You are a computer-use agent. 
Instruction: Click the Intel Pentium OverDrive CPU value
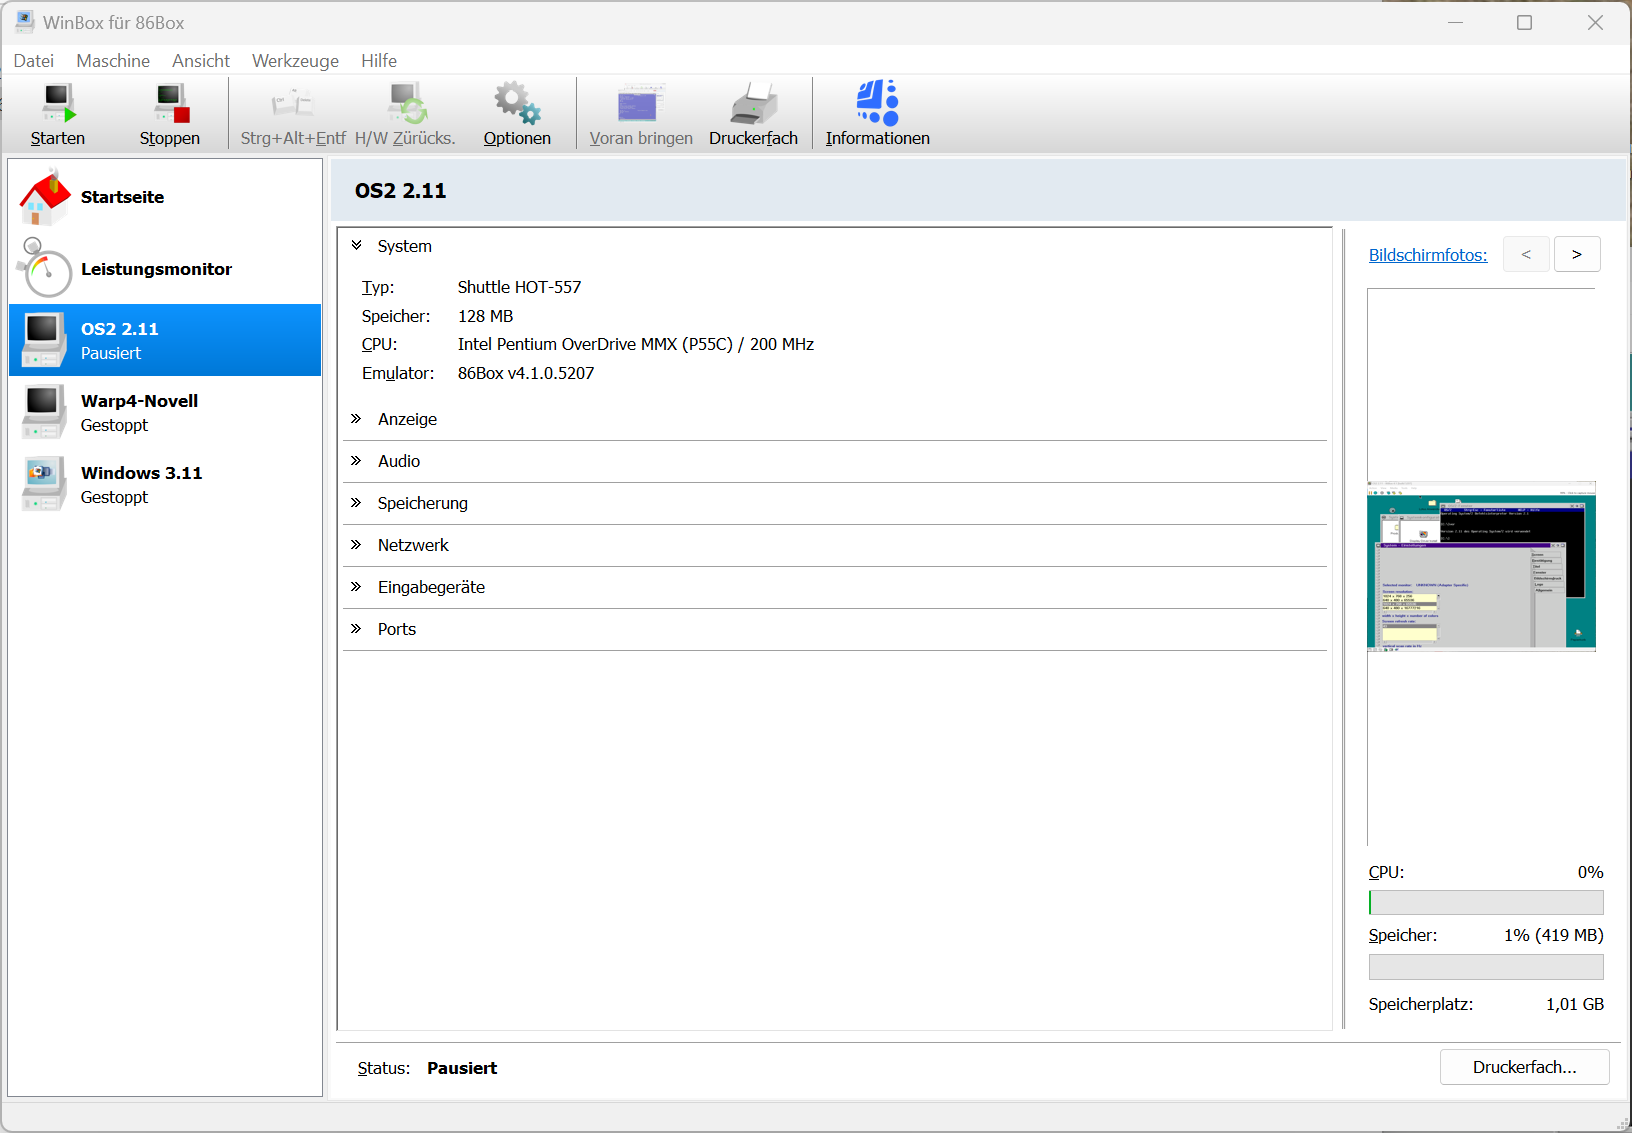pos(636,344)
